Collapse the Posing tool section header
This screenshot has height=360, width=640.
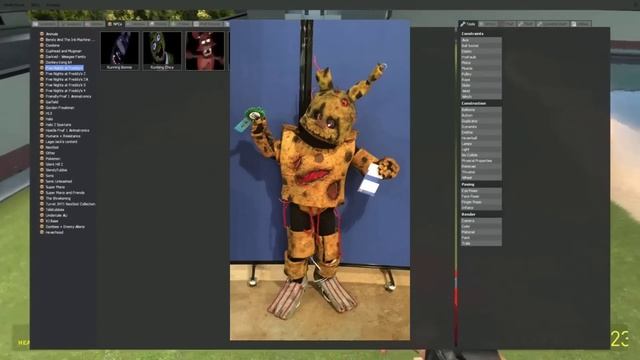coord(481,184)
